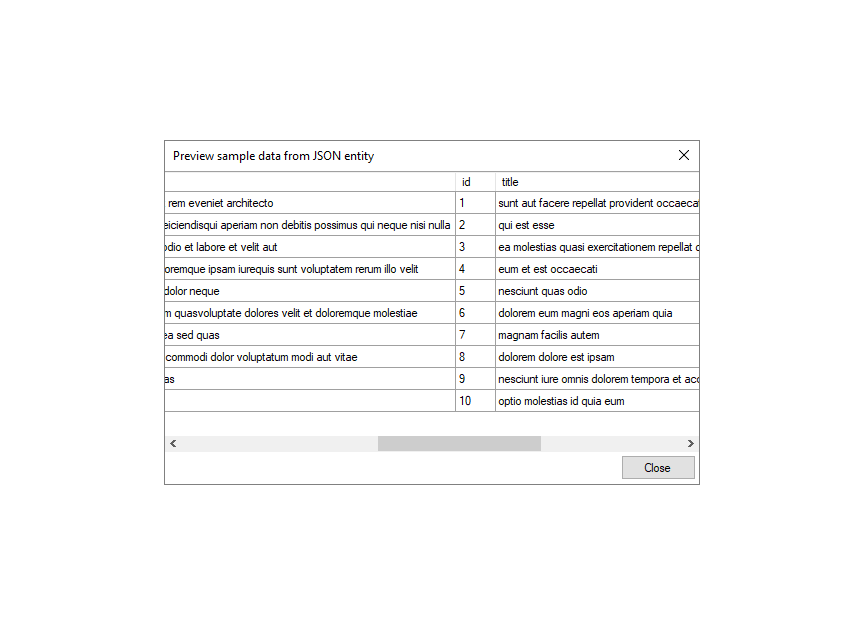Click the cell with id 10
Screen dimensions: 865x626
475,401
